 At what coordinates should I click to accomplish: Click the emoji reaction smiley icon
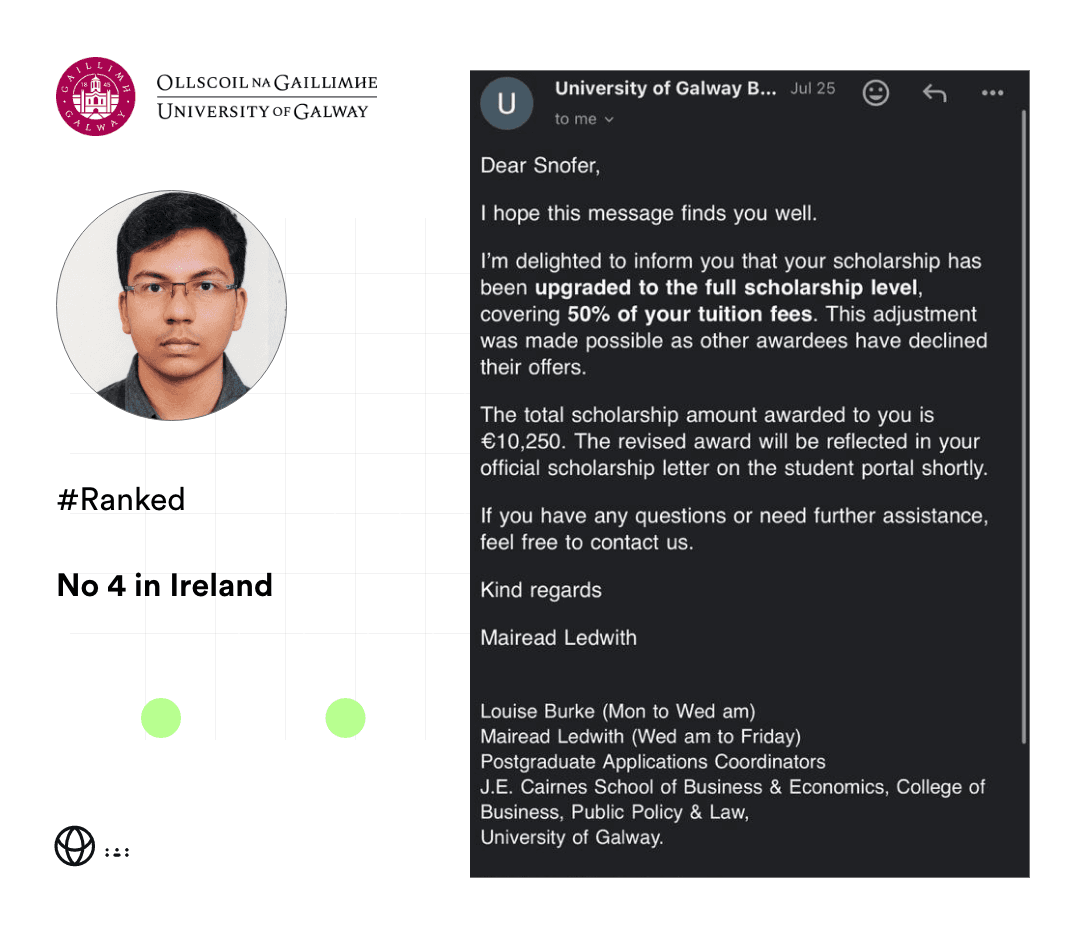click(875, 92)
